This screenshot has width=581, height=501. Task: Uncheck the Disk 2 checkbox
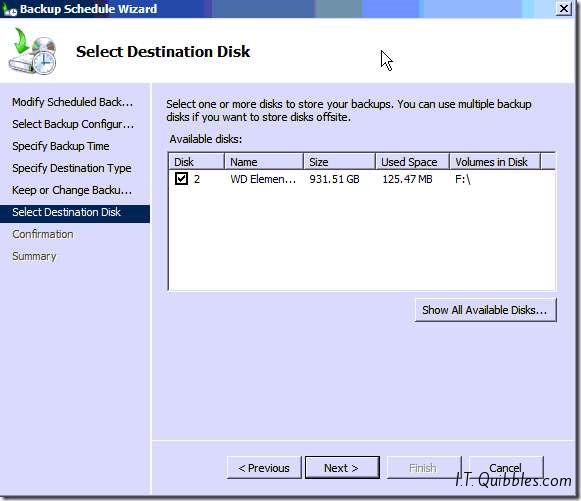pos(182,179)
